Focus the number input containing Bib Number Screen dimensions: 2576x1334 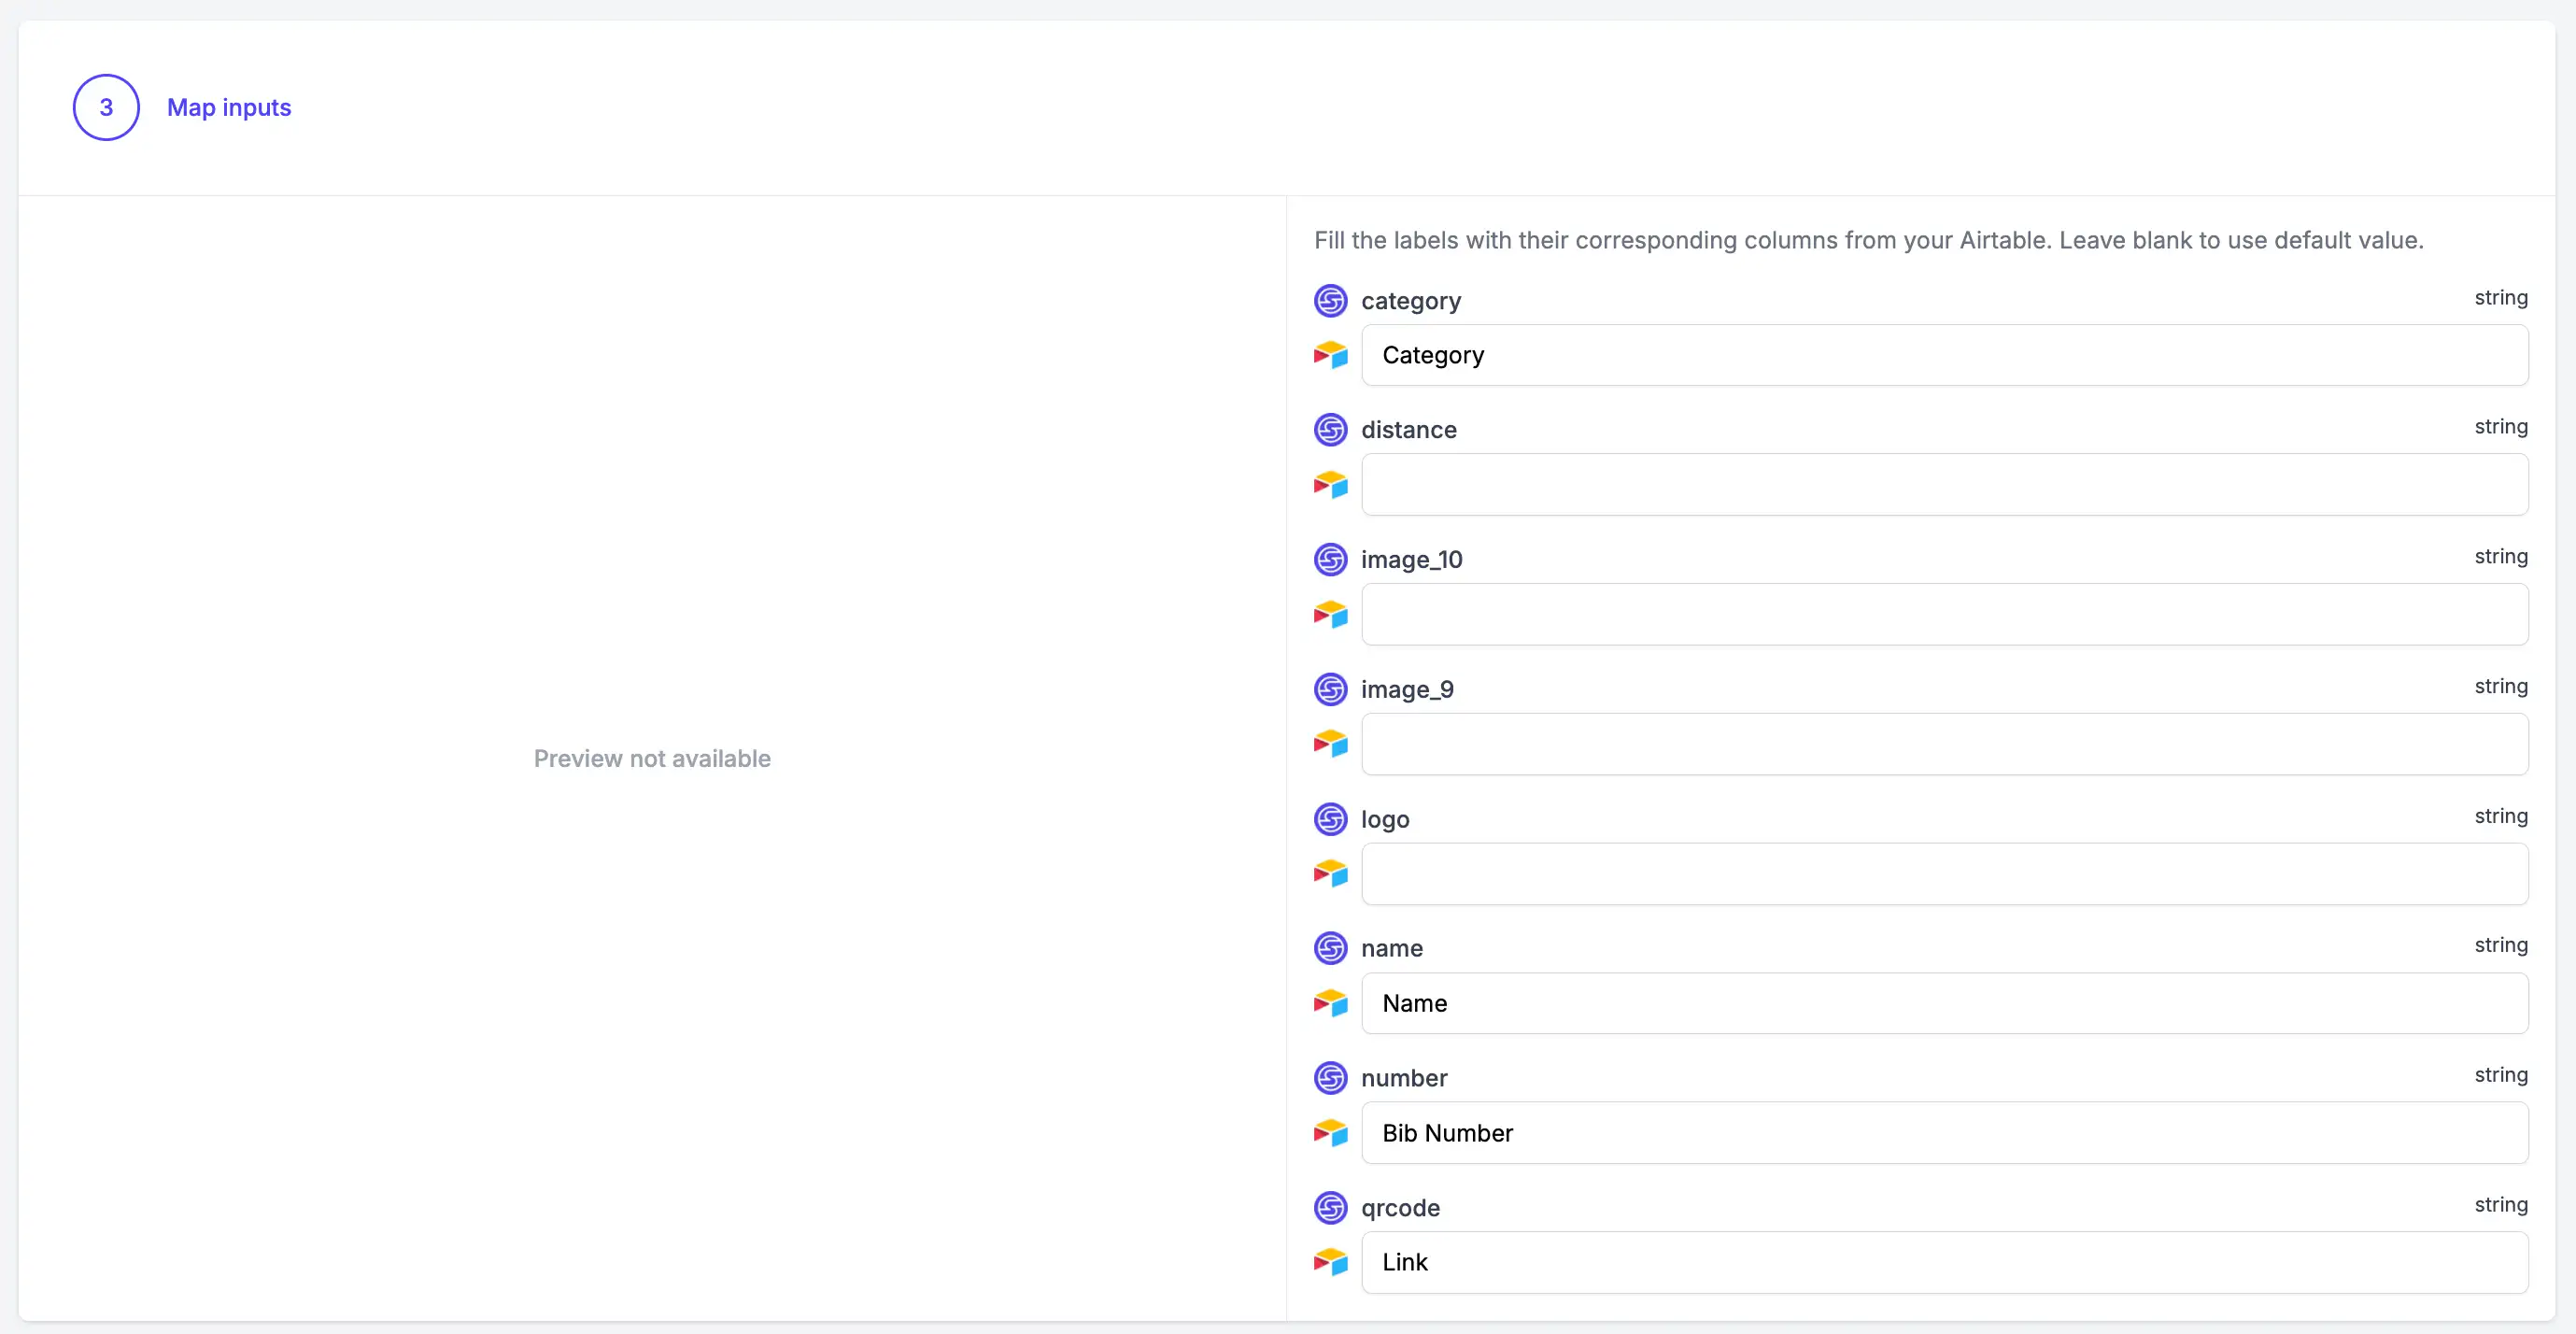(1944, 1133)
